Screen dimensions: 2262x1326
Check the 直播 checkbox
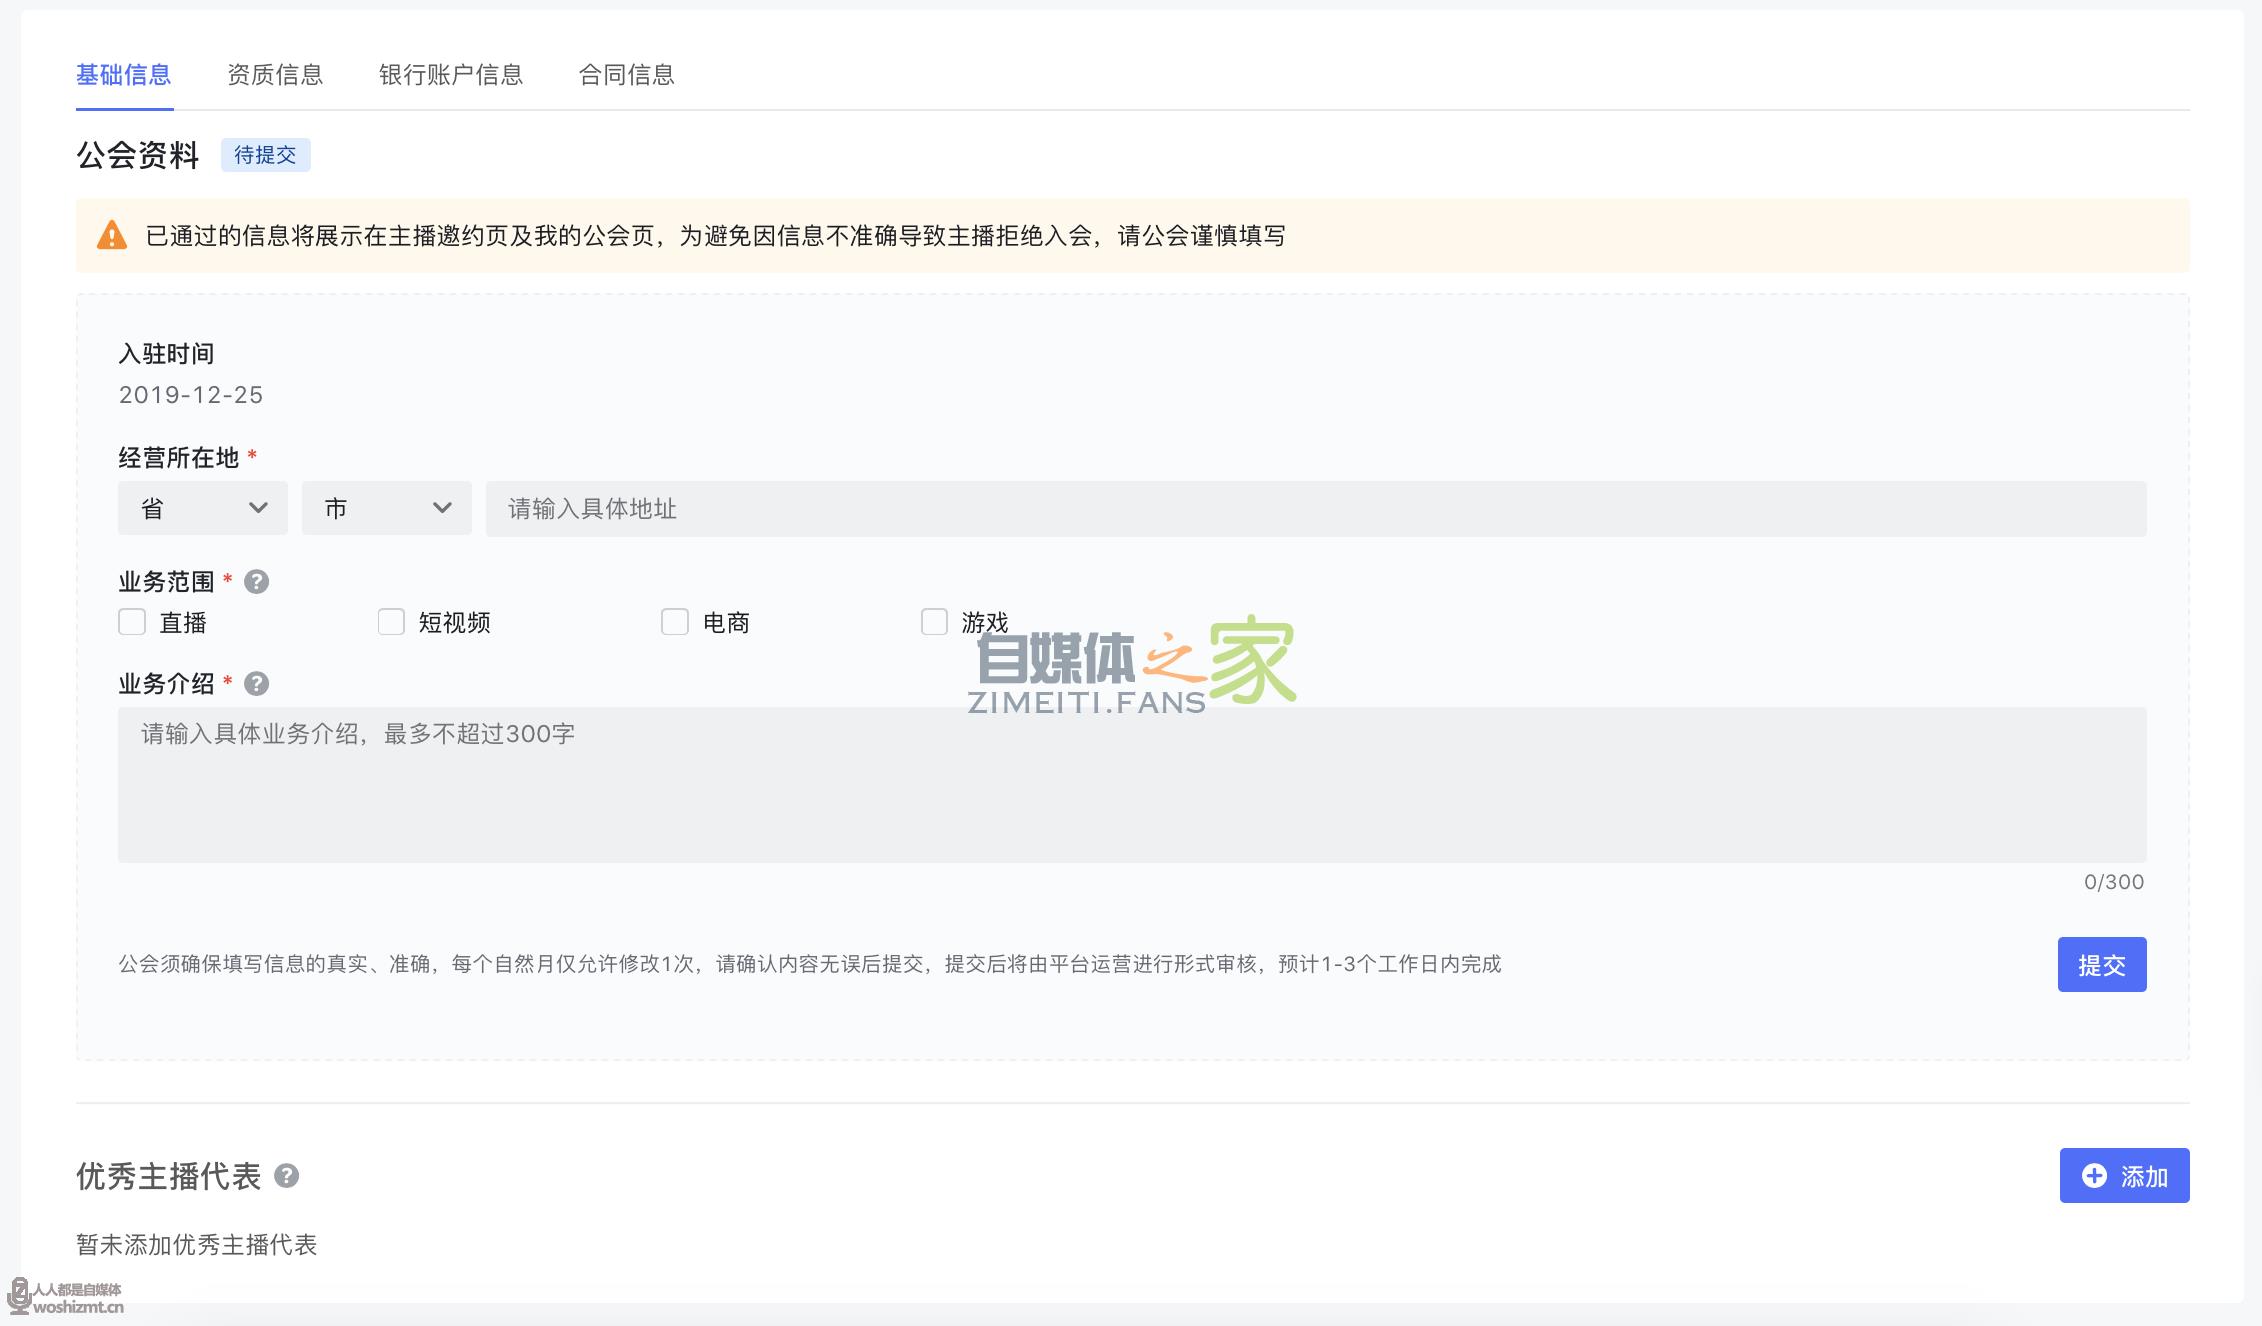tap(132, 622)
